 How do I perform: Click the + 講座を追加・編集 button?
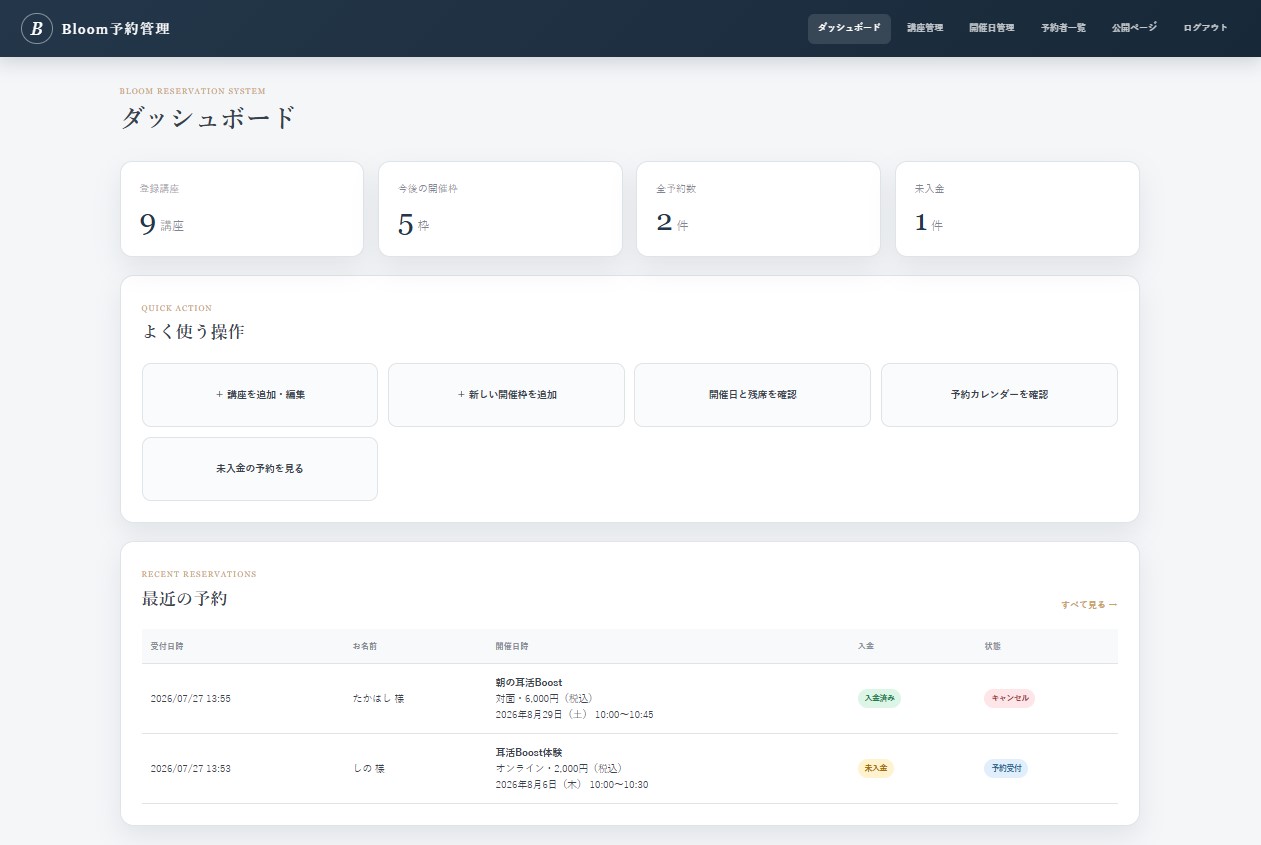[x=260, y=395]
